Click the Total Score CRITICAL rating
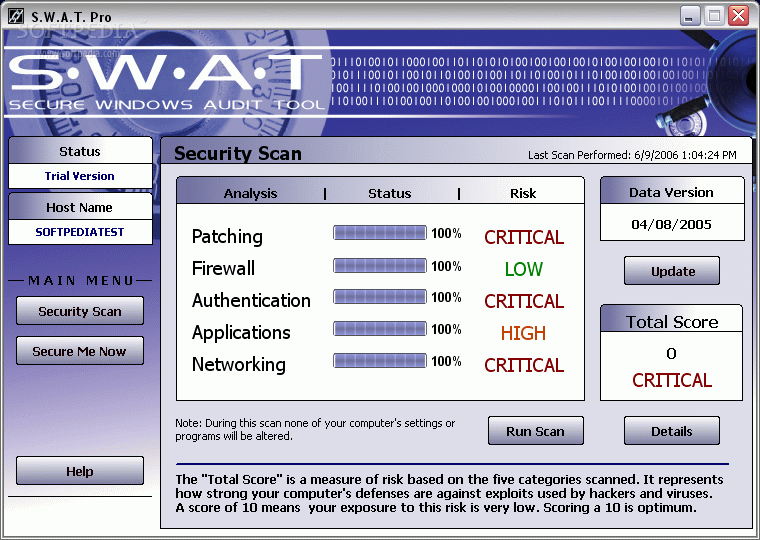 [x=672, y=380]
